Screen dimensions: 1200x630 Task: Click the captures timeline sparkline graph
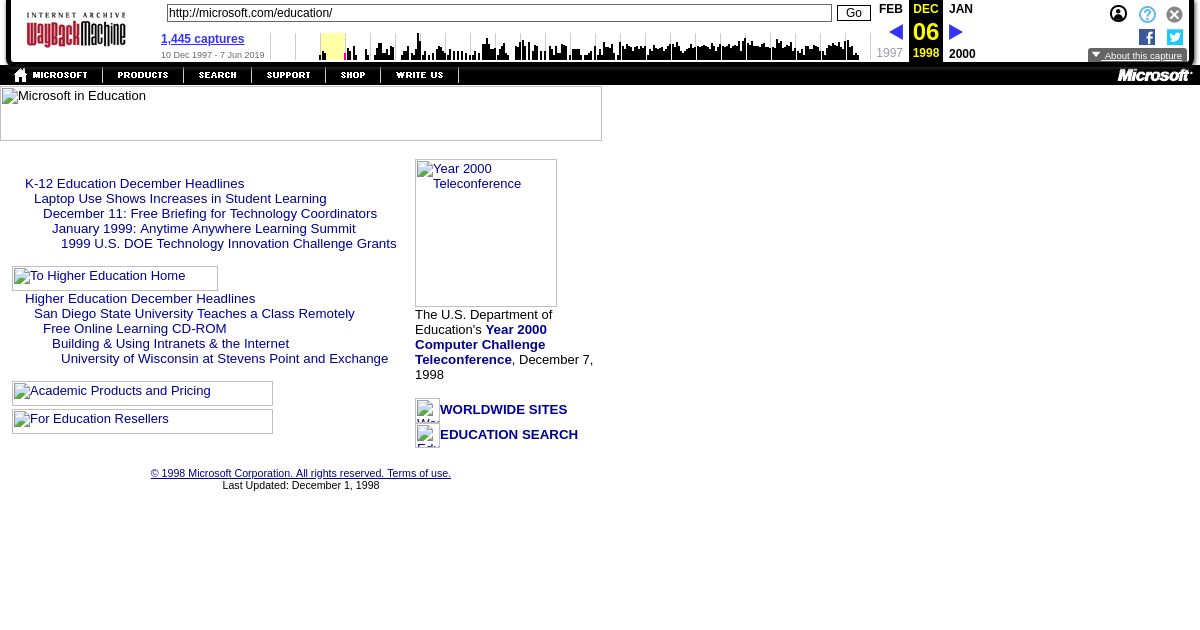click(570, 46)
